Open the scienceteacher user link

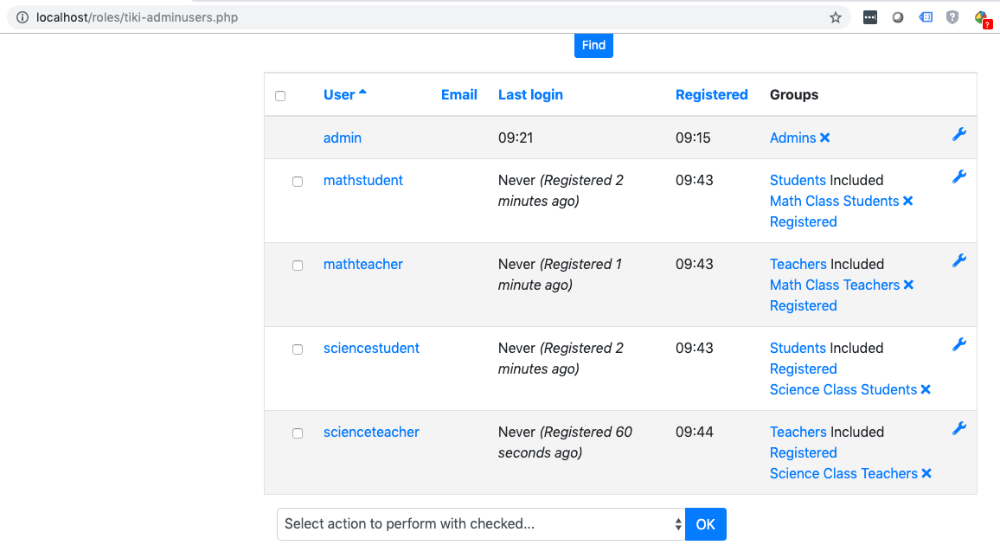pos(371,432)
